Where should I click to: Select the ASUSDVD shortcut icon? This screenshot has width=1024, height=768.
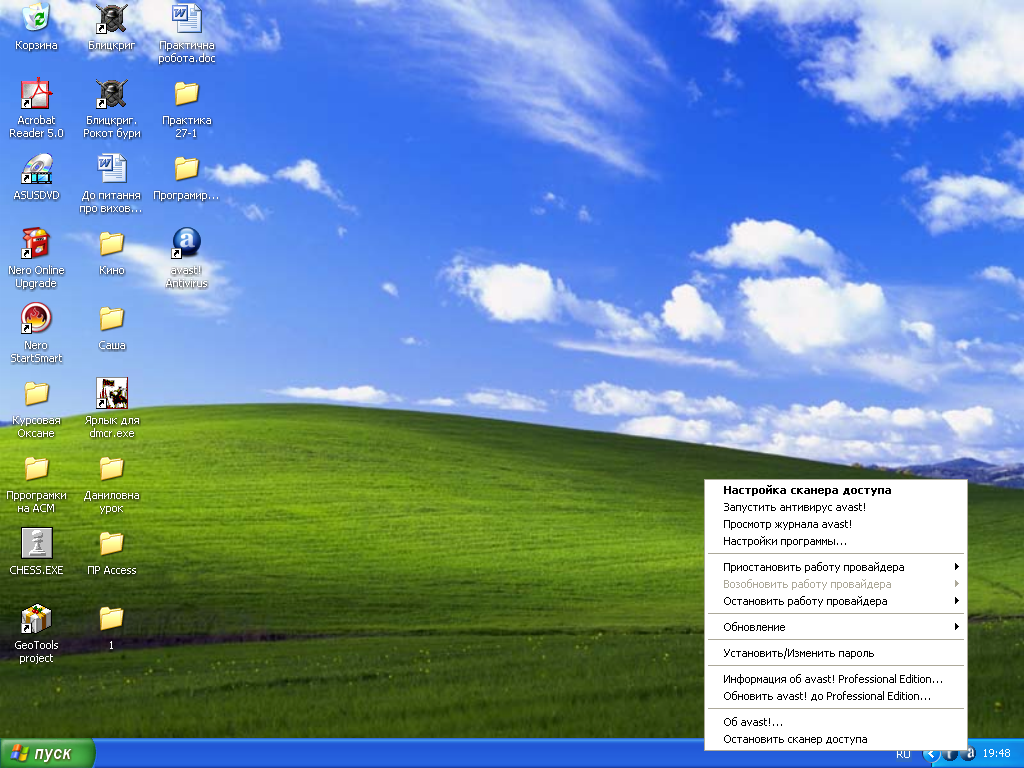coord(36,176)
